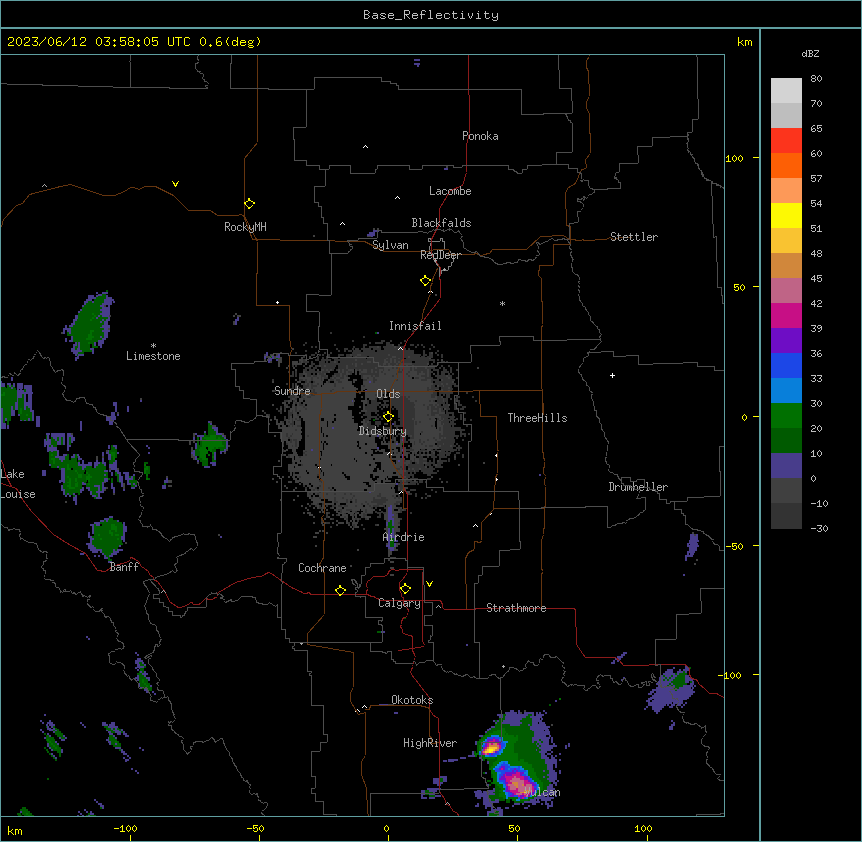
Task: Click the yellow storm cell east of HighRiver
Action: tap(491, 747)
